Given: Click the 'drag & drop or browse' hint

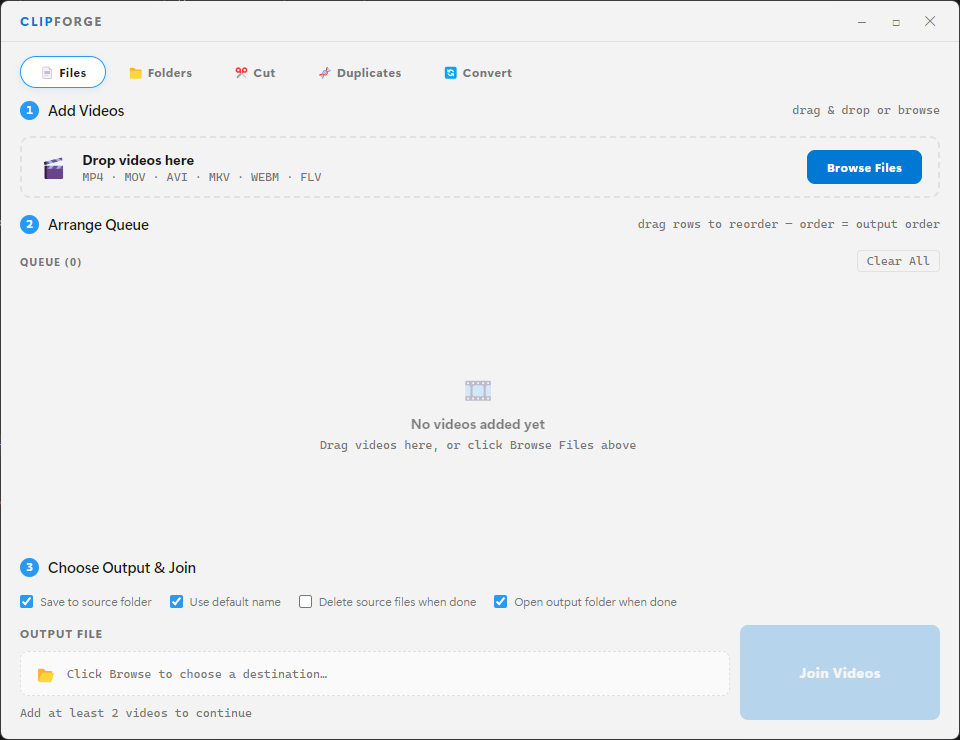Looking at the screenshot, I should pyautogui.click(x=866, y=110).
